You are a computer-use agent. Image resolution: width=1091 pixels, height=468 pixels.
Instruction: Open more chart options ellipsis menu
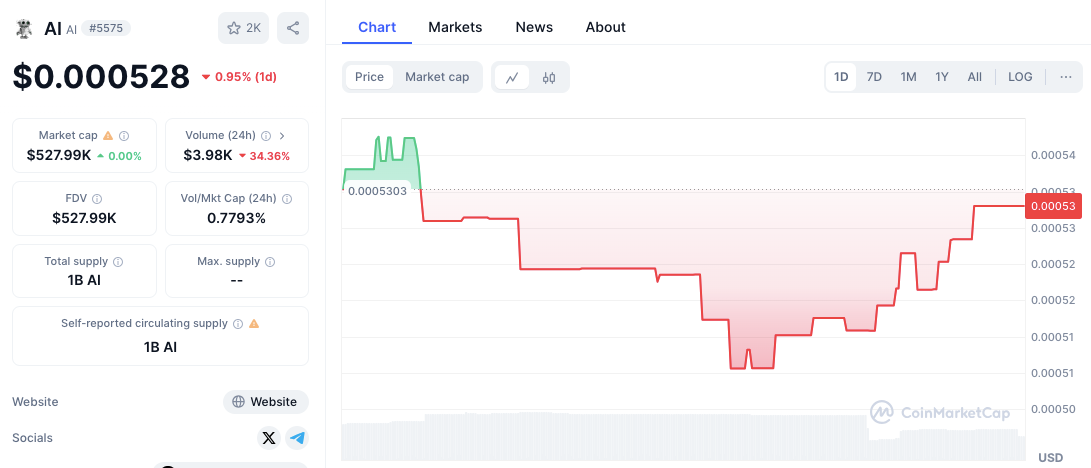click(x=1065, y=77)
